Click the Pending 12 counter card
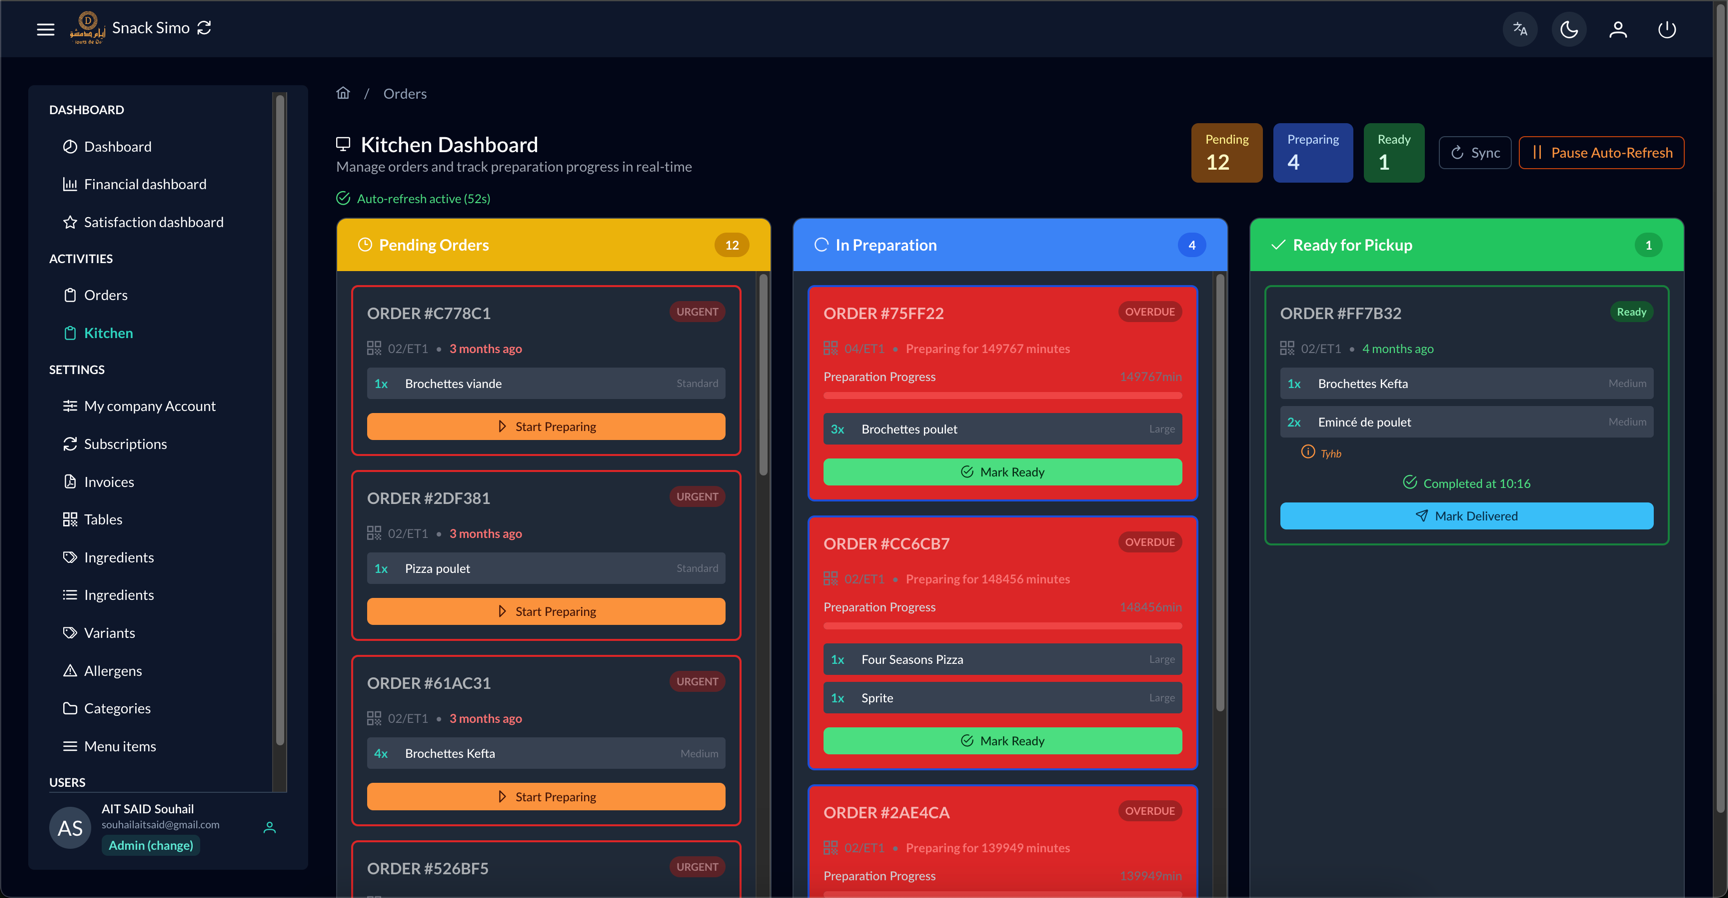1728x898 pixels. (x=1226, y=152)
